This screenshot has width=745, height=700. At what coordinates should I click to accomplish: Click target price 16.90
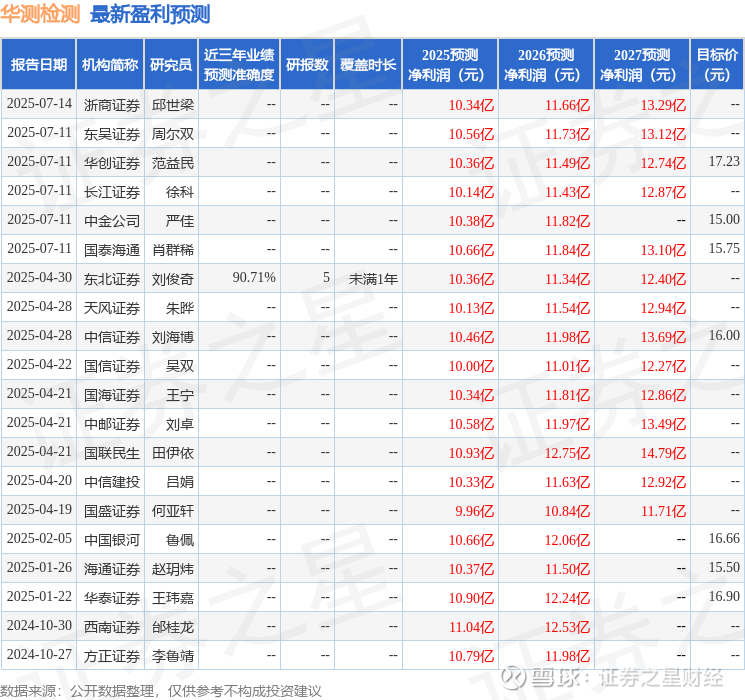tap(724, 596)
